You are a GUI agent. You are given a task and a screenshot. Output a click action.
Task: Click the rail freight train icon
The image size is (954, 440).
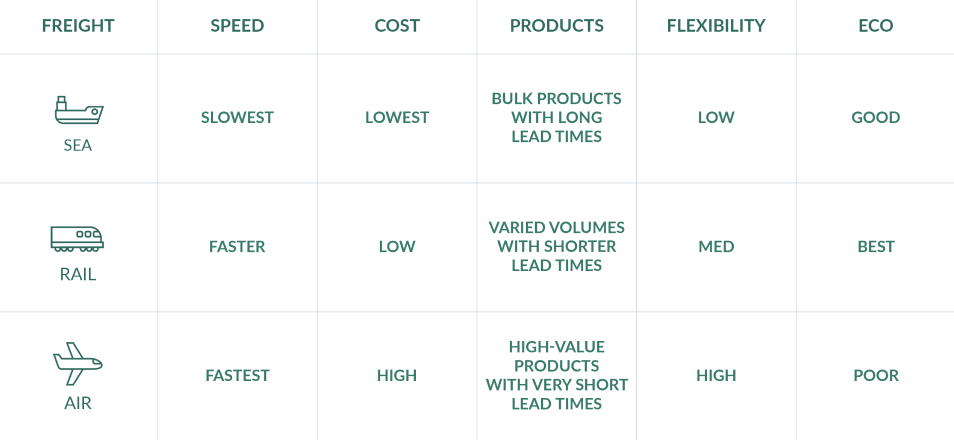pyautogui.click(x=77, y=239)
